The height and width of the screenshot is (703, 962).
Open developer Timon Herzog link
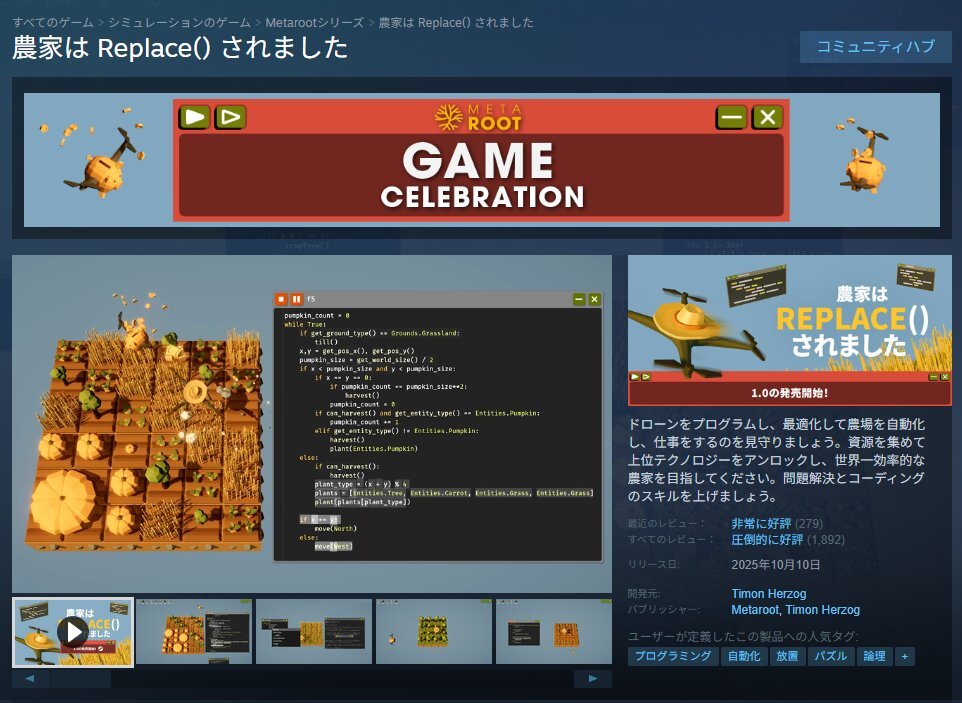[769, 594]
